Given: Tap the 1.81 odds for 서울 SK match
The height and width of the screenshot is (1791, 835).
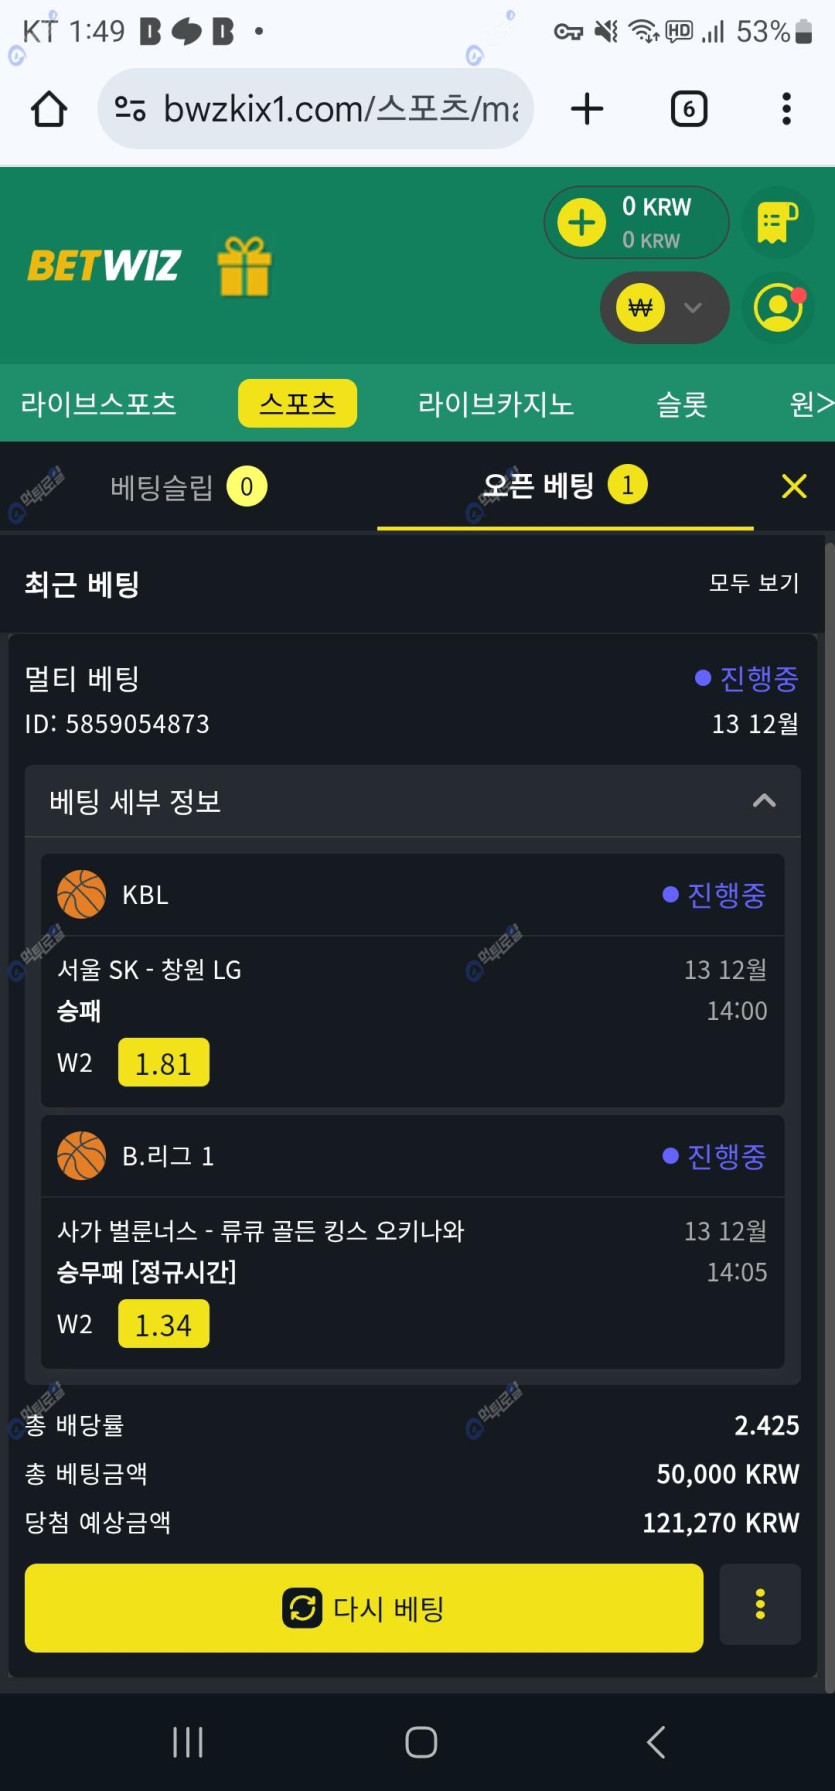Looking at the screenshot, I should 163,1063.
